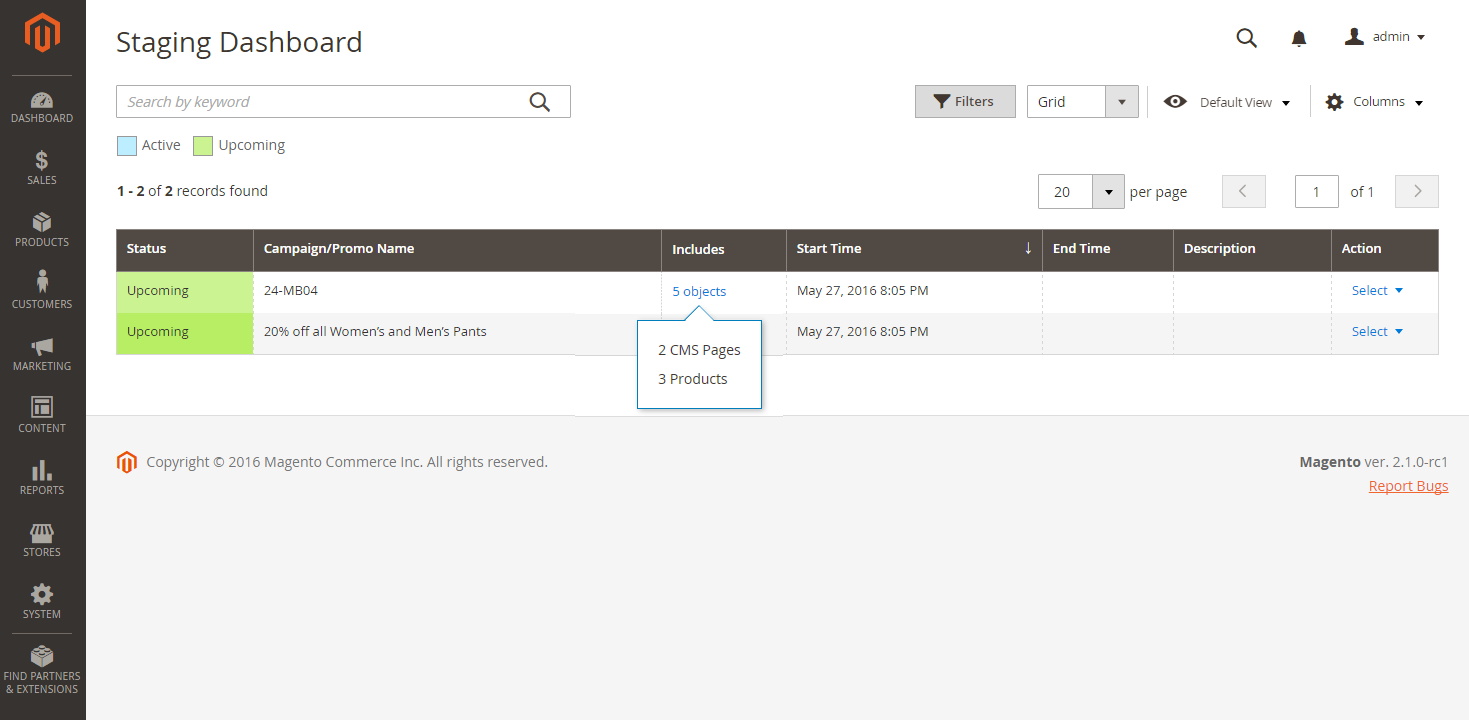The image size is (1469, 720).
Task: Open the Report Bugs link
Action: [x=1408, y=485]
